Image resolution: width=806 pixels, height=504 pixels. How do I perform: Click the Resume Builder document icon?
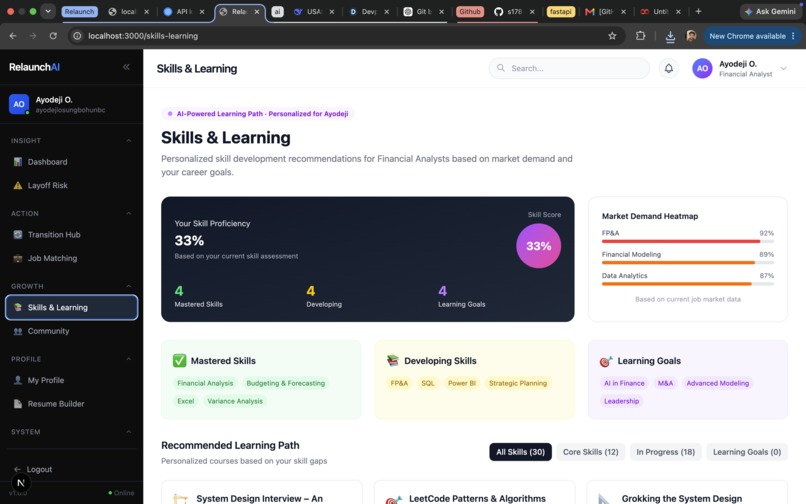pyautogui.click(x=17, y=404)
